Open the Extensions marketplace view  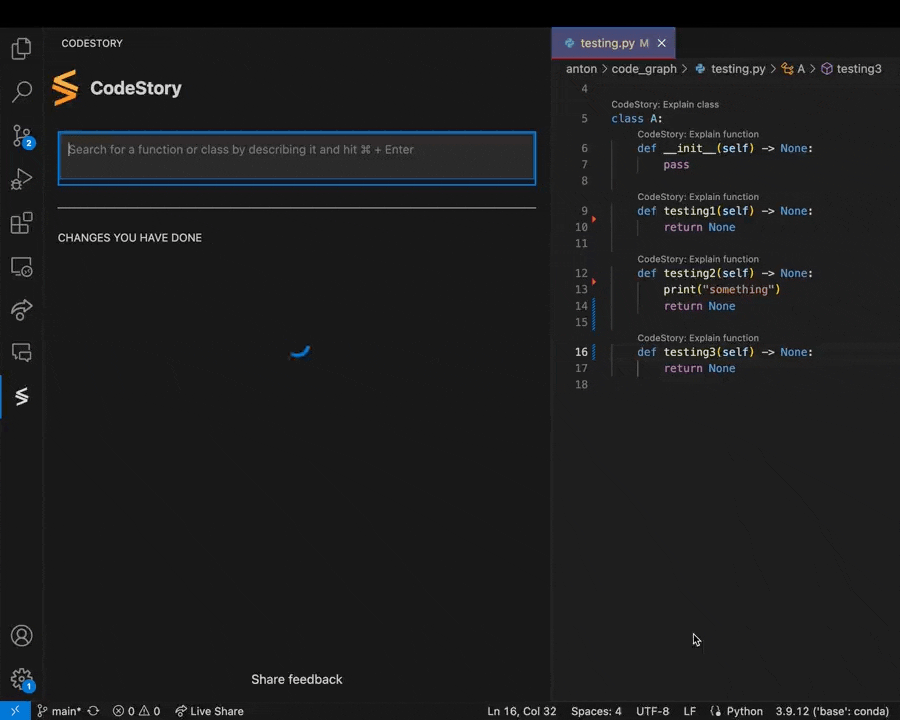coord(21,223)
